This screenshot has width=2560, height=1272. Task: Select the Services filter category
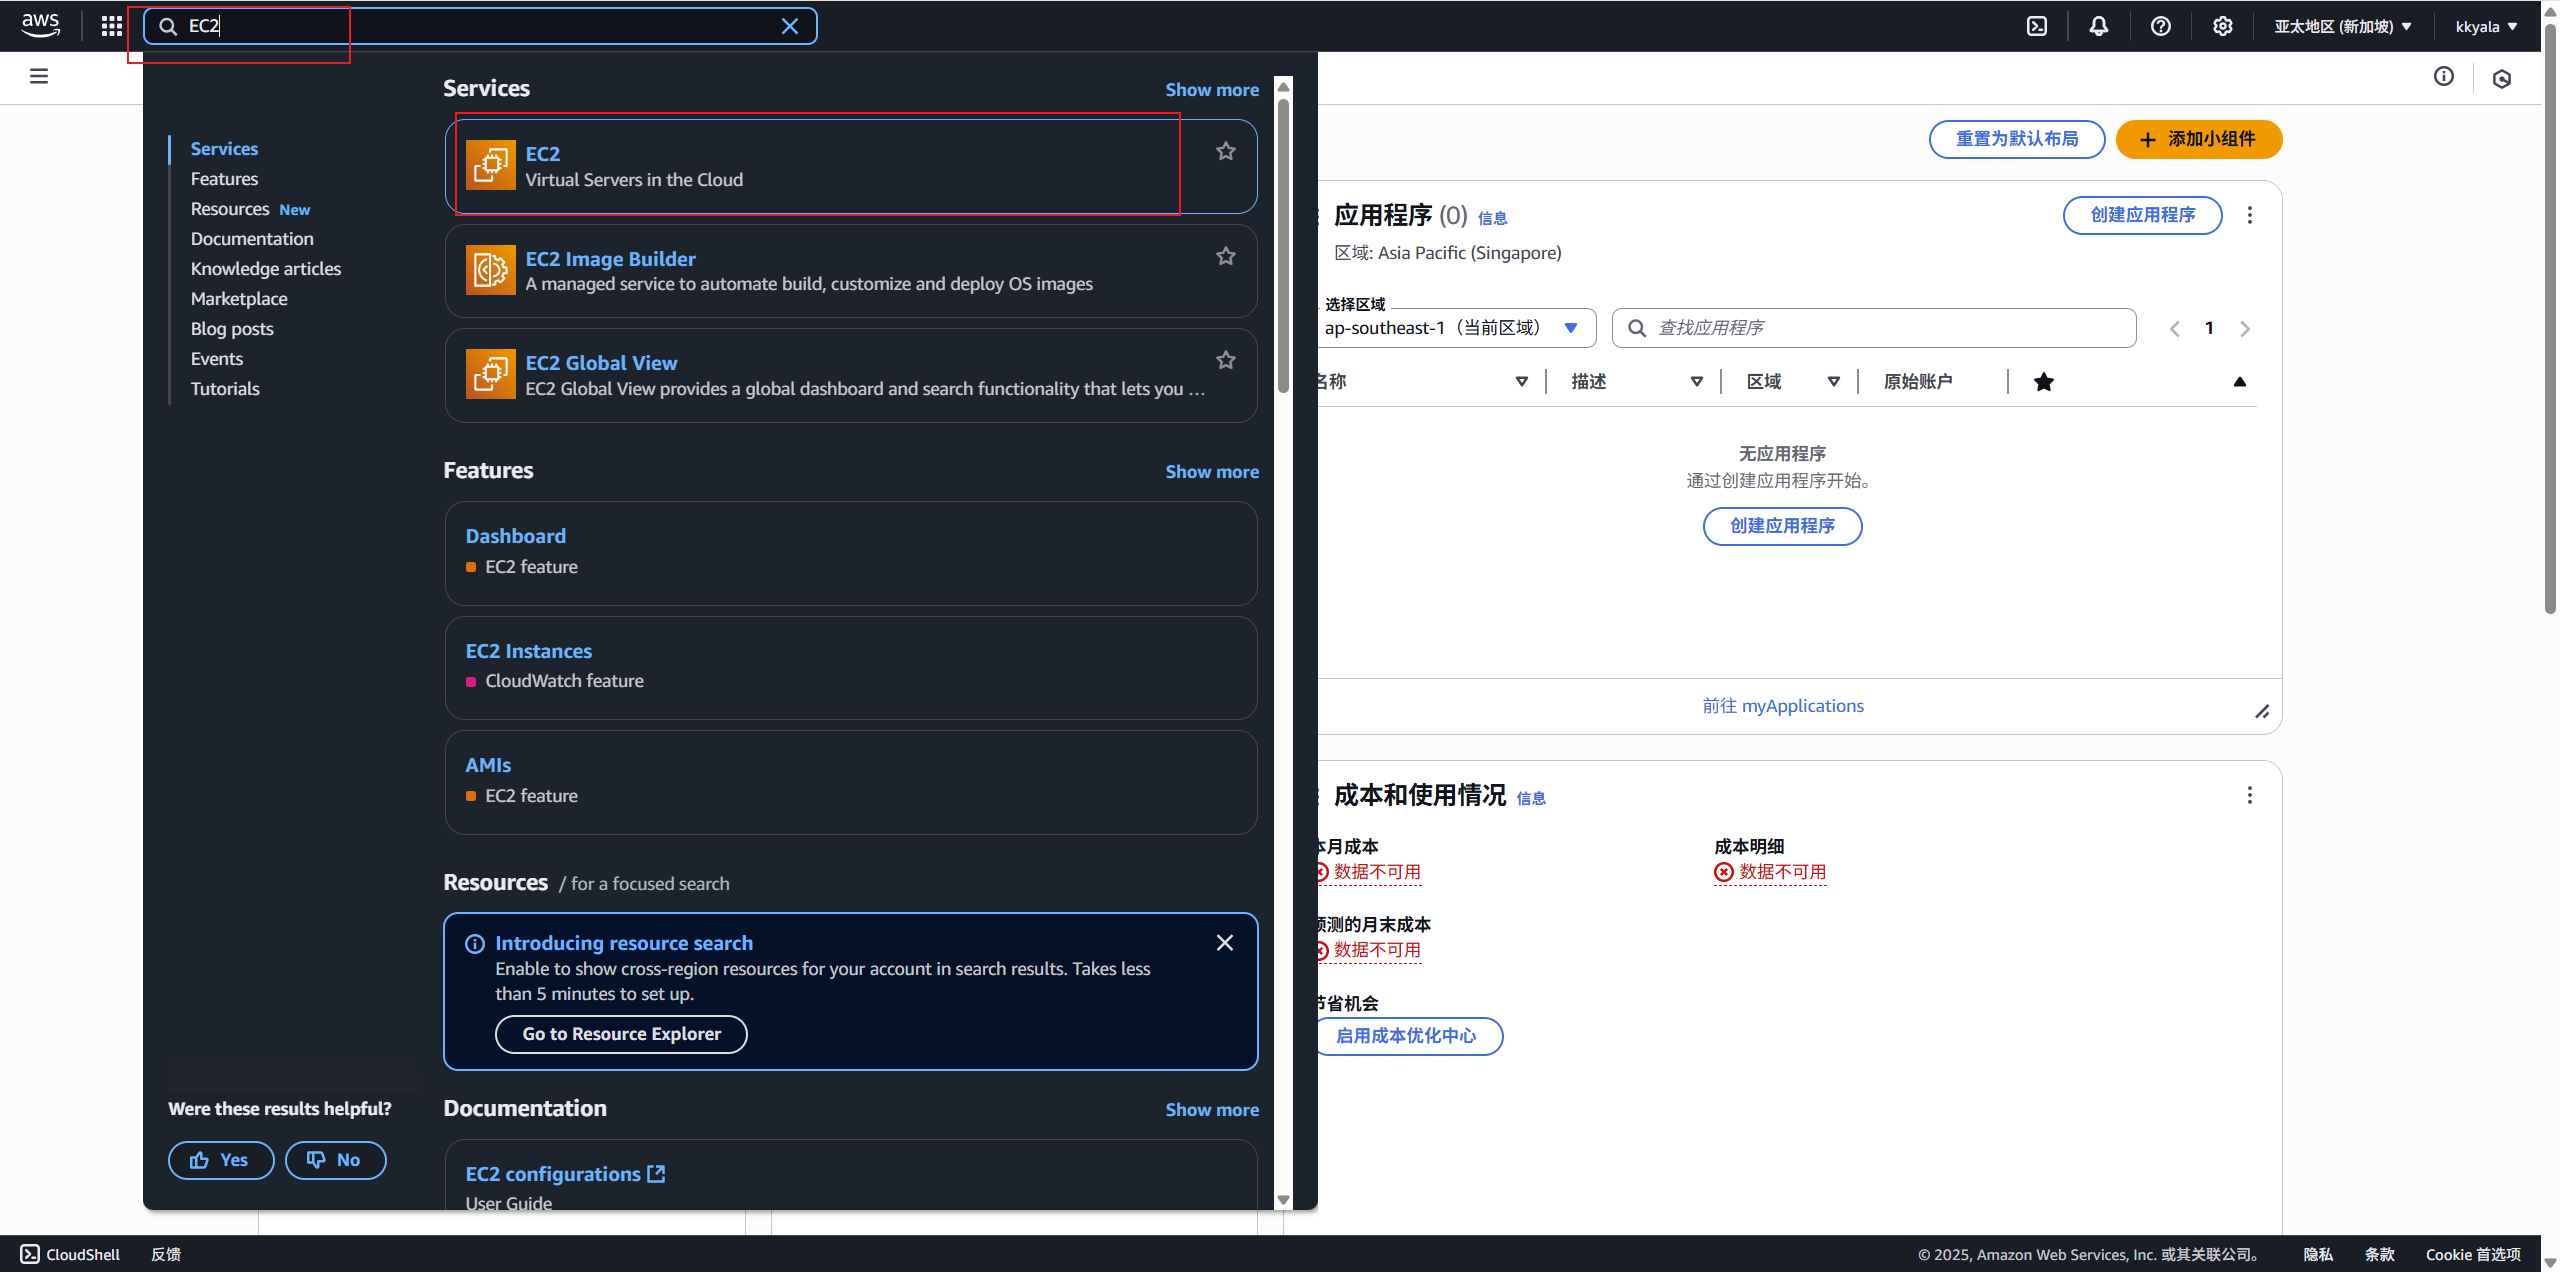coord(224,149)
